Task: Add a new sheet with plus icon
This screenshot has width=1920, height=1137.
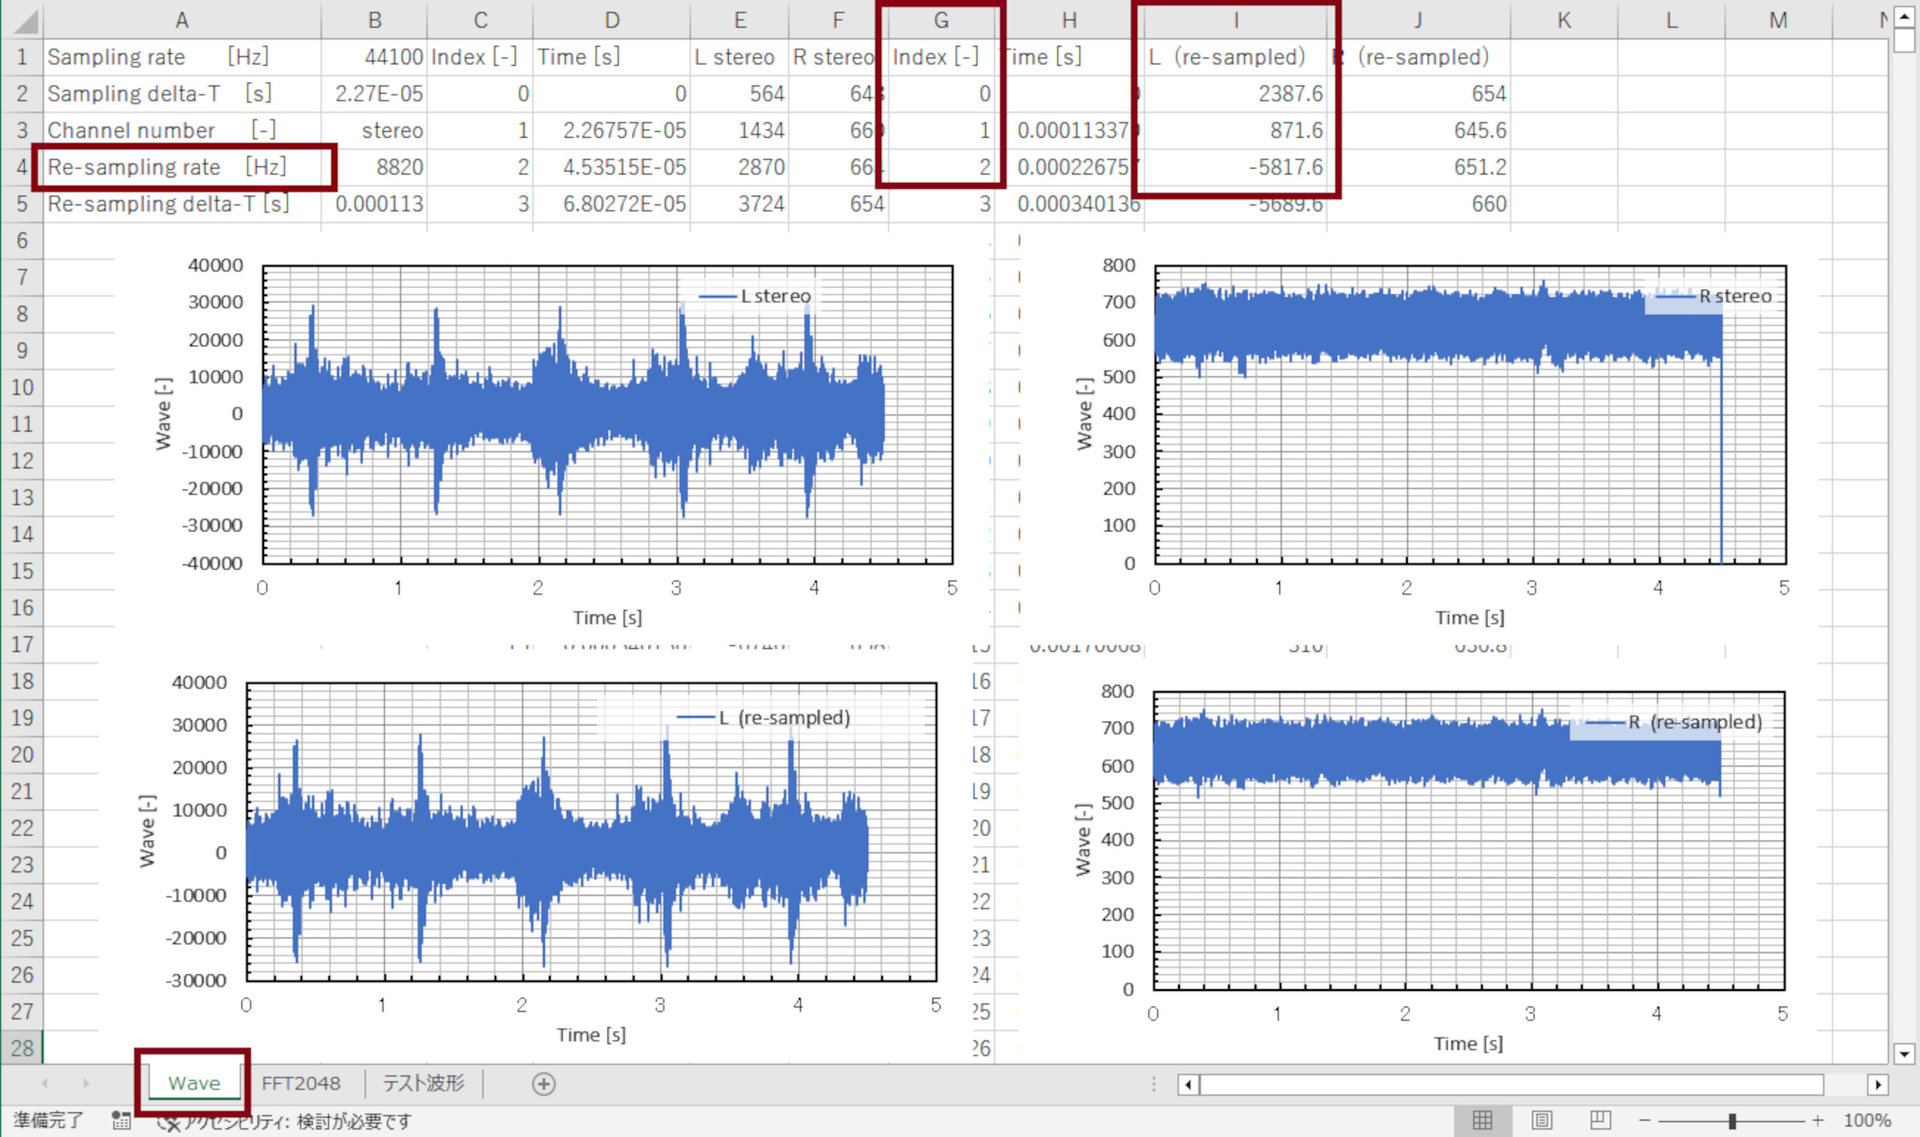Action: point(544,1084)
